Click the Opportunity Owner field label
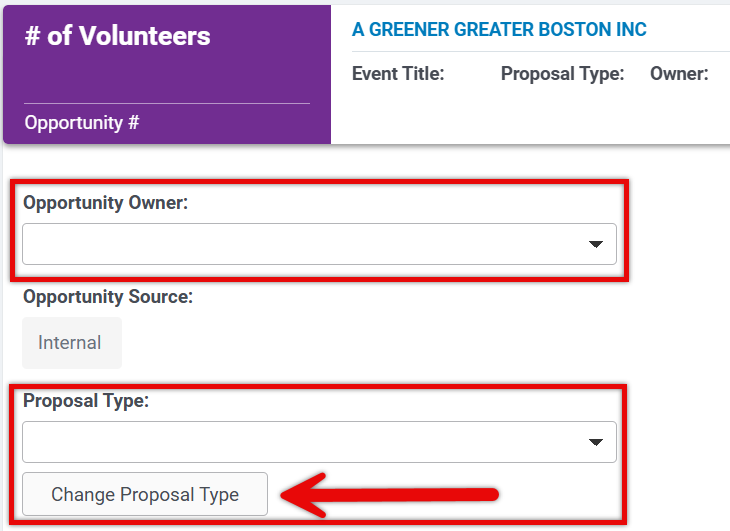 (x=105, y=203)
